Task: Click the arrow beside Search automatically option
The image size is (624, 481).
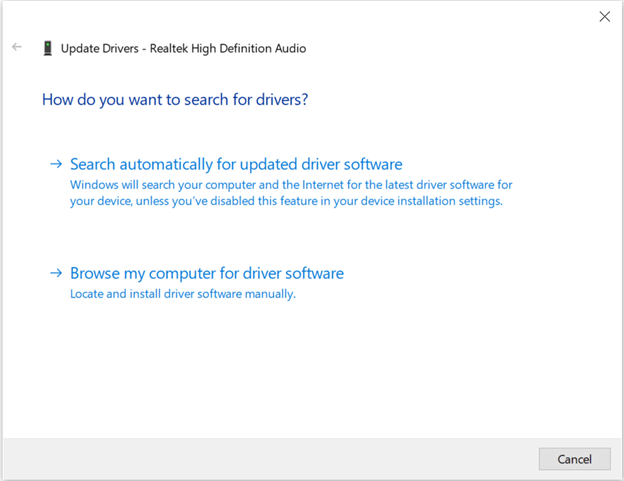Action: pos(56,164)
